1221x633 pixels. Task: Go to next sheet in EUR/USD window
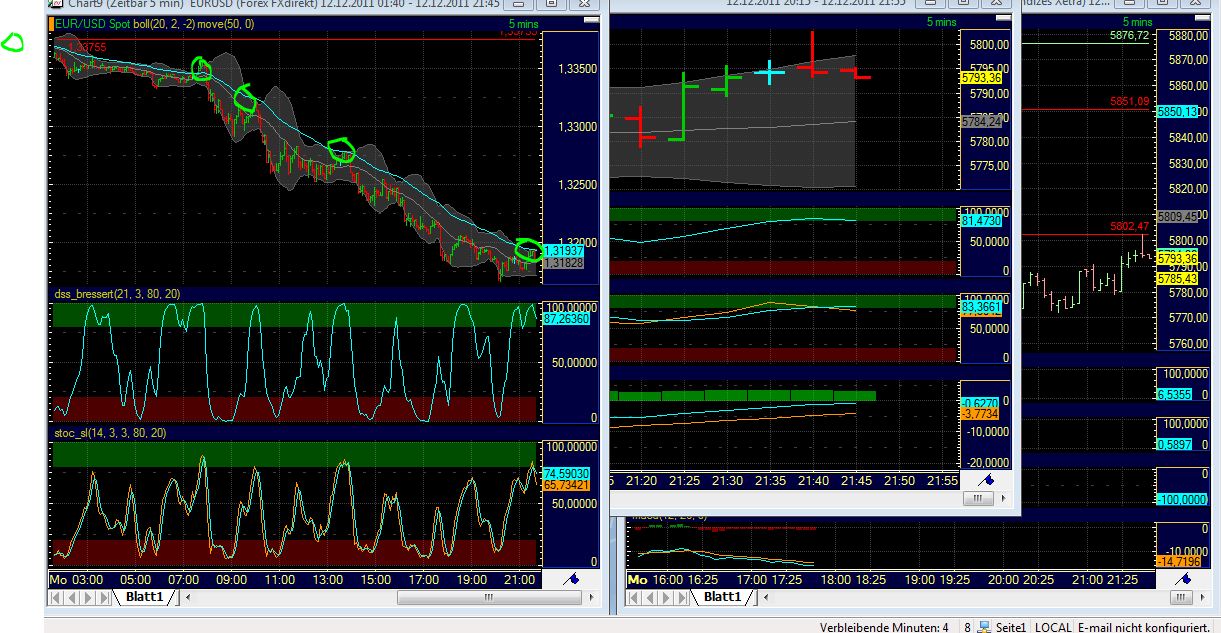(88, 597)
